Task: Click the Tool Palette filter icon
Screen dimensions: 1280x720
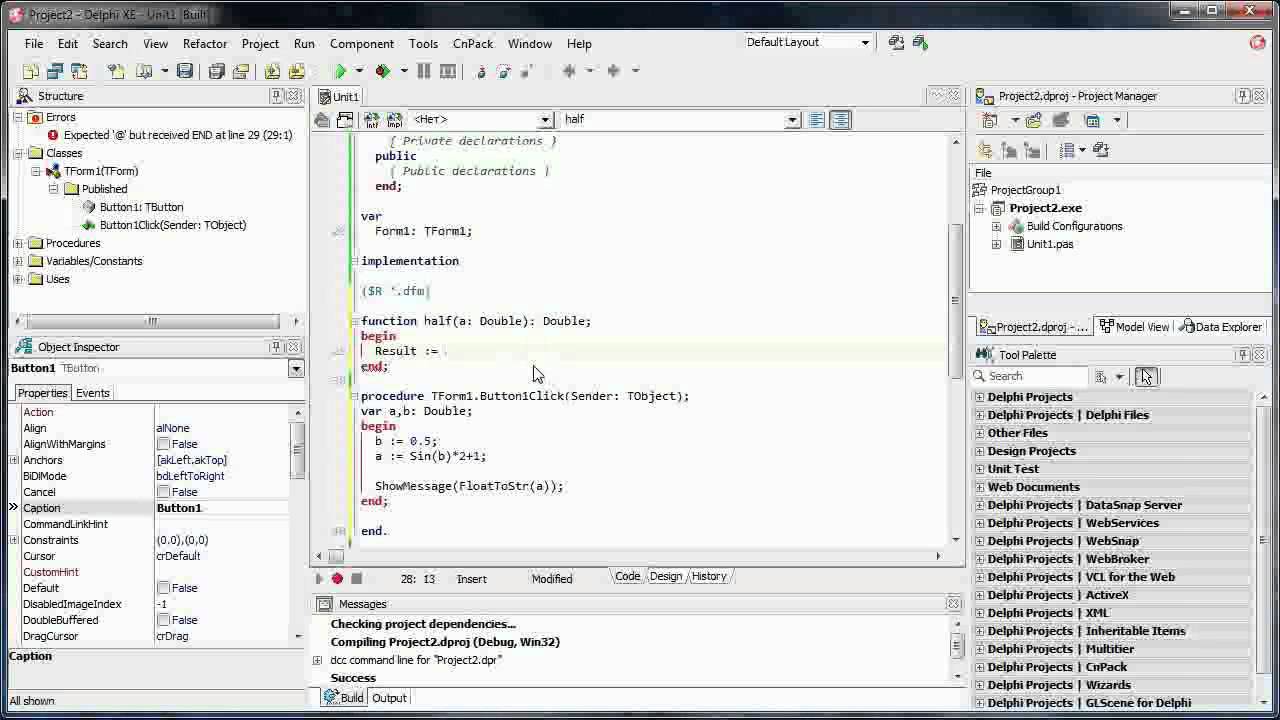Action: click(1101, 377)
